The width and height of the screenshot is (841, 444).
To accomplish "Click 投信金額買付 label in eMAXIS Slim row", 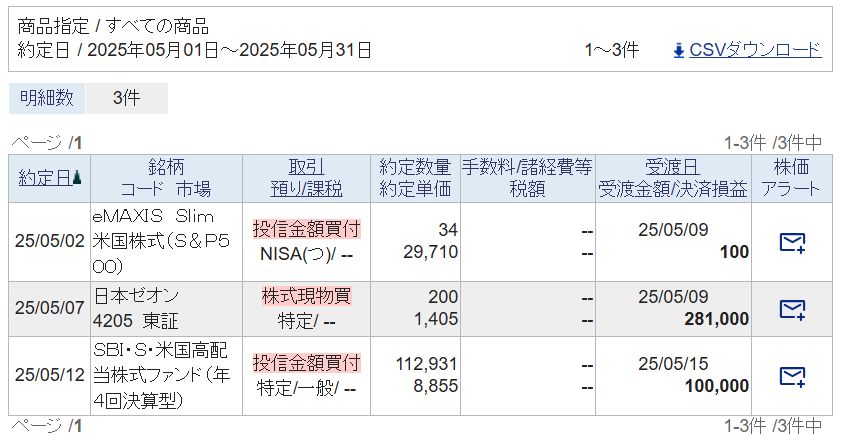I will coord(306,229).
